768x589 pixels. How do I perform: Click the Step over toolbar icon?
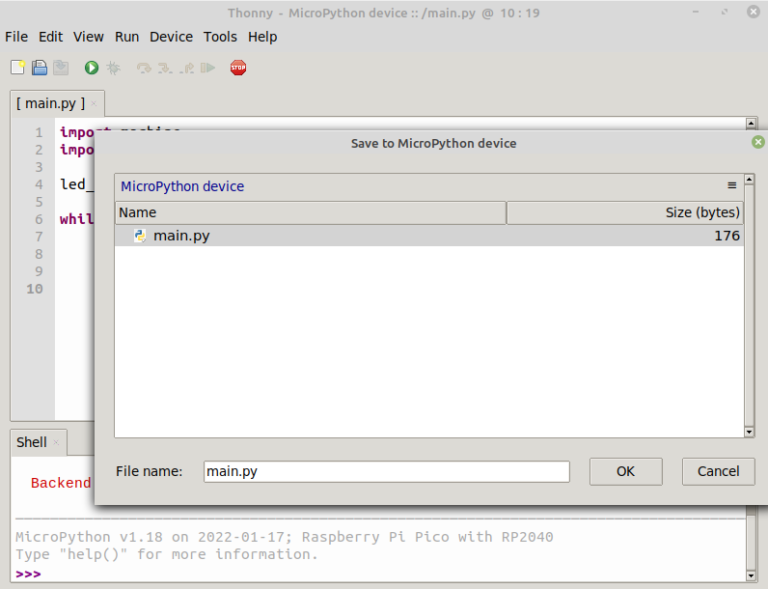point(144,68)
